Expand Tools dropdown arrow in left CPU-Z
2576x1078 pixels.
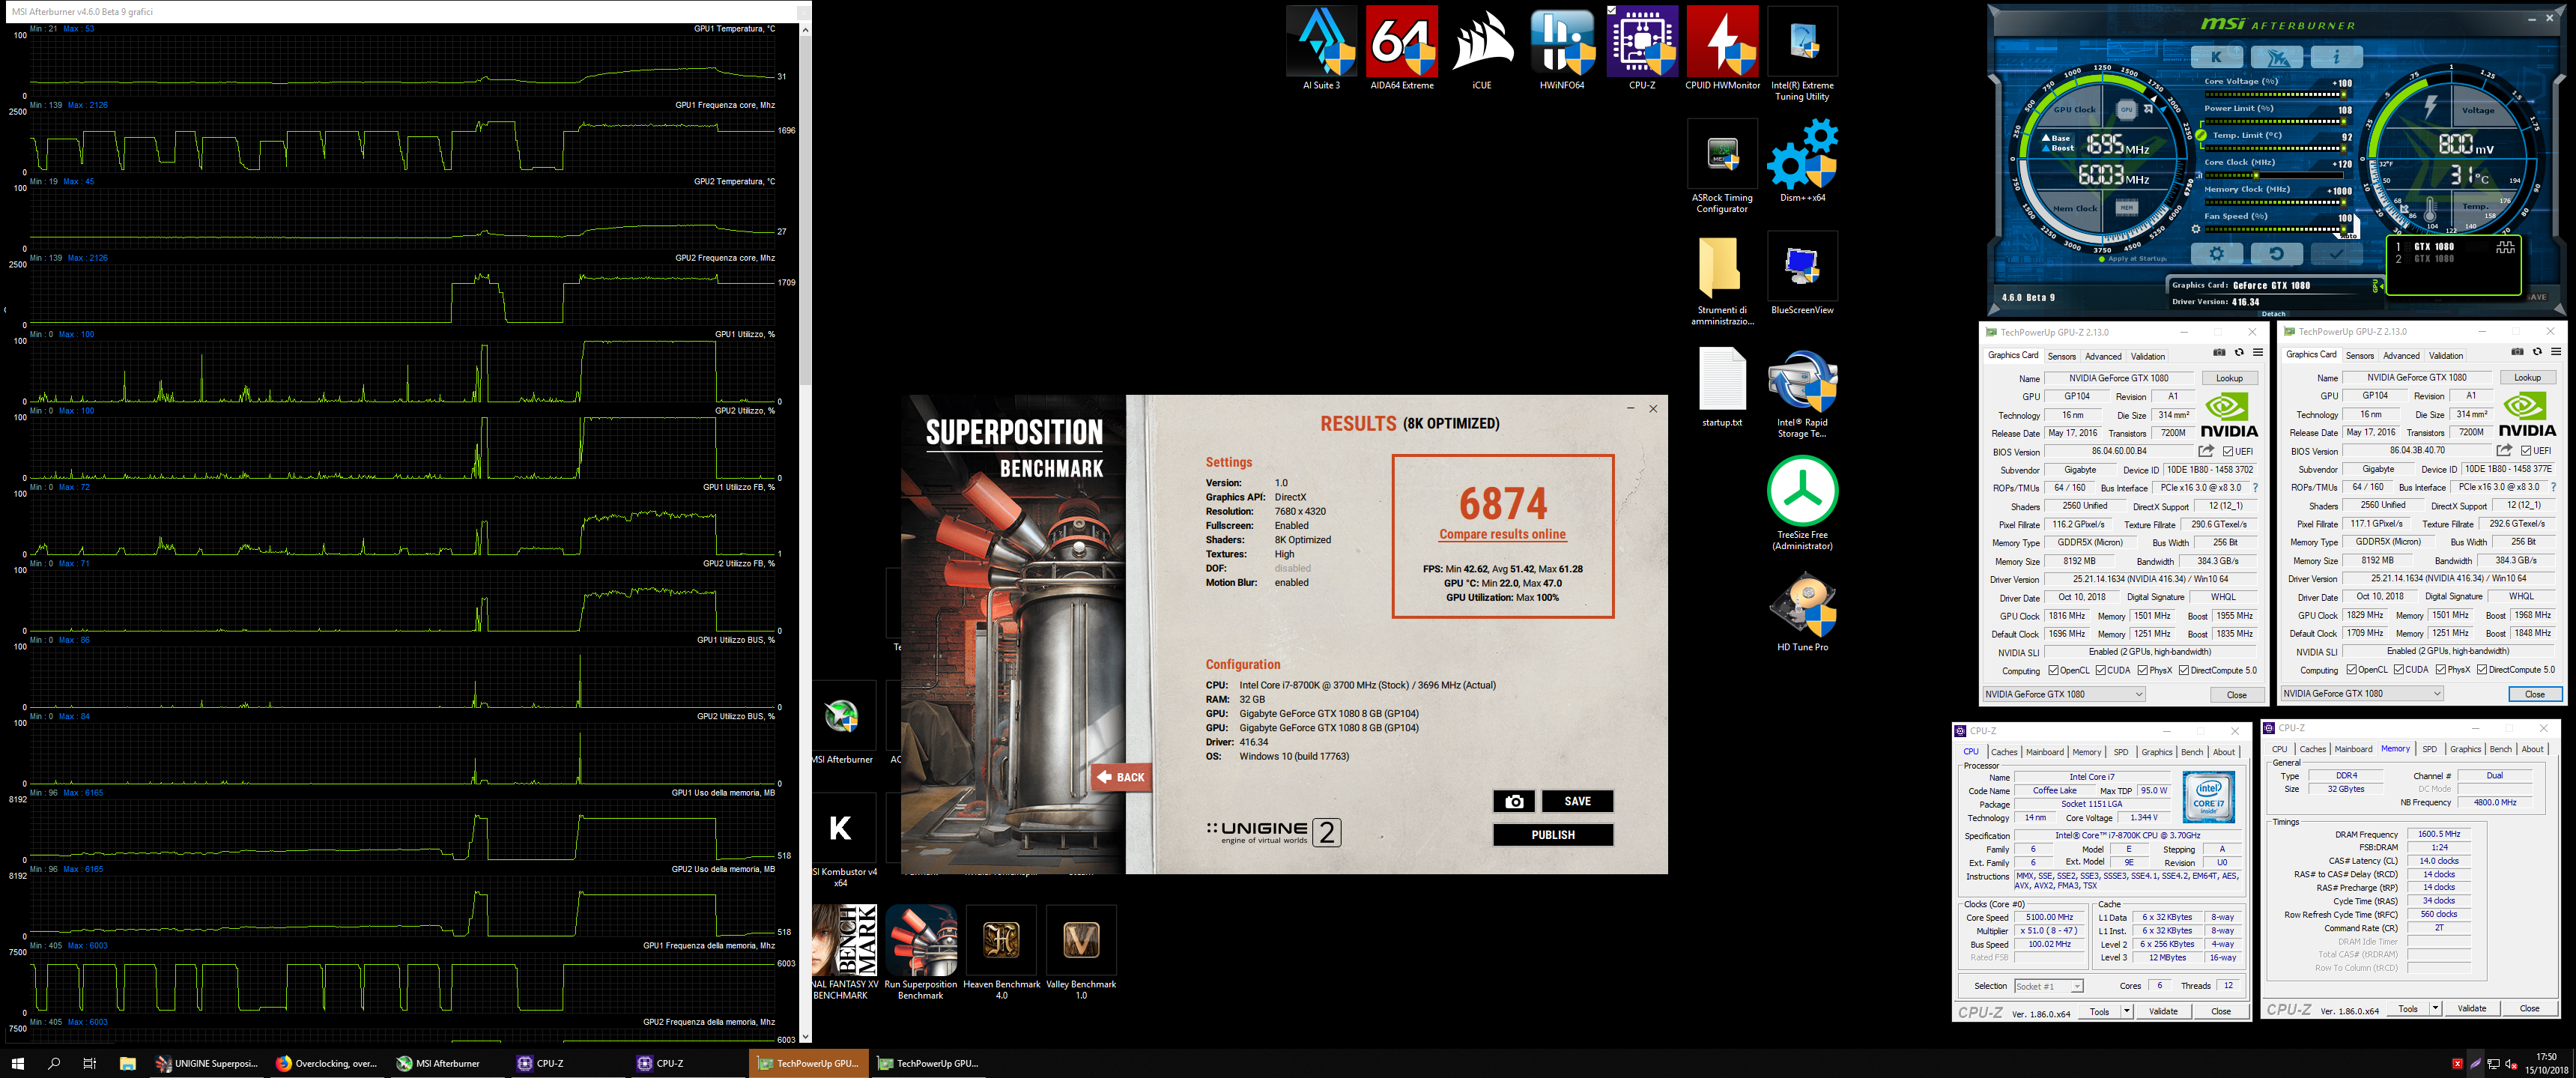pos(2127,1012)
